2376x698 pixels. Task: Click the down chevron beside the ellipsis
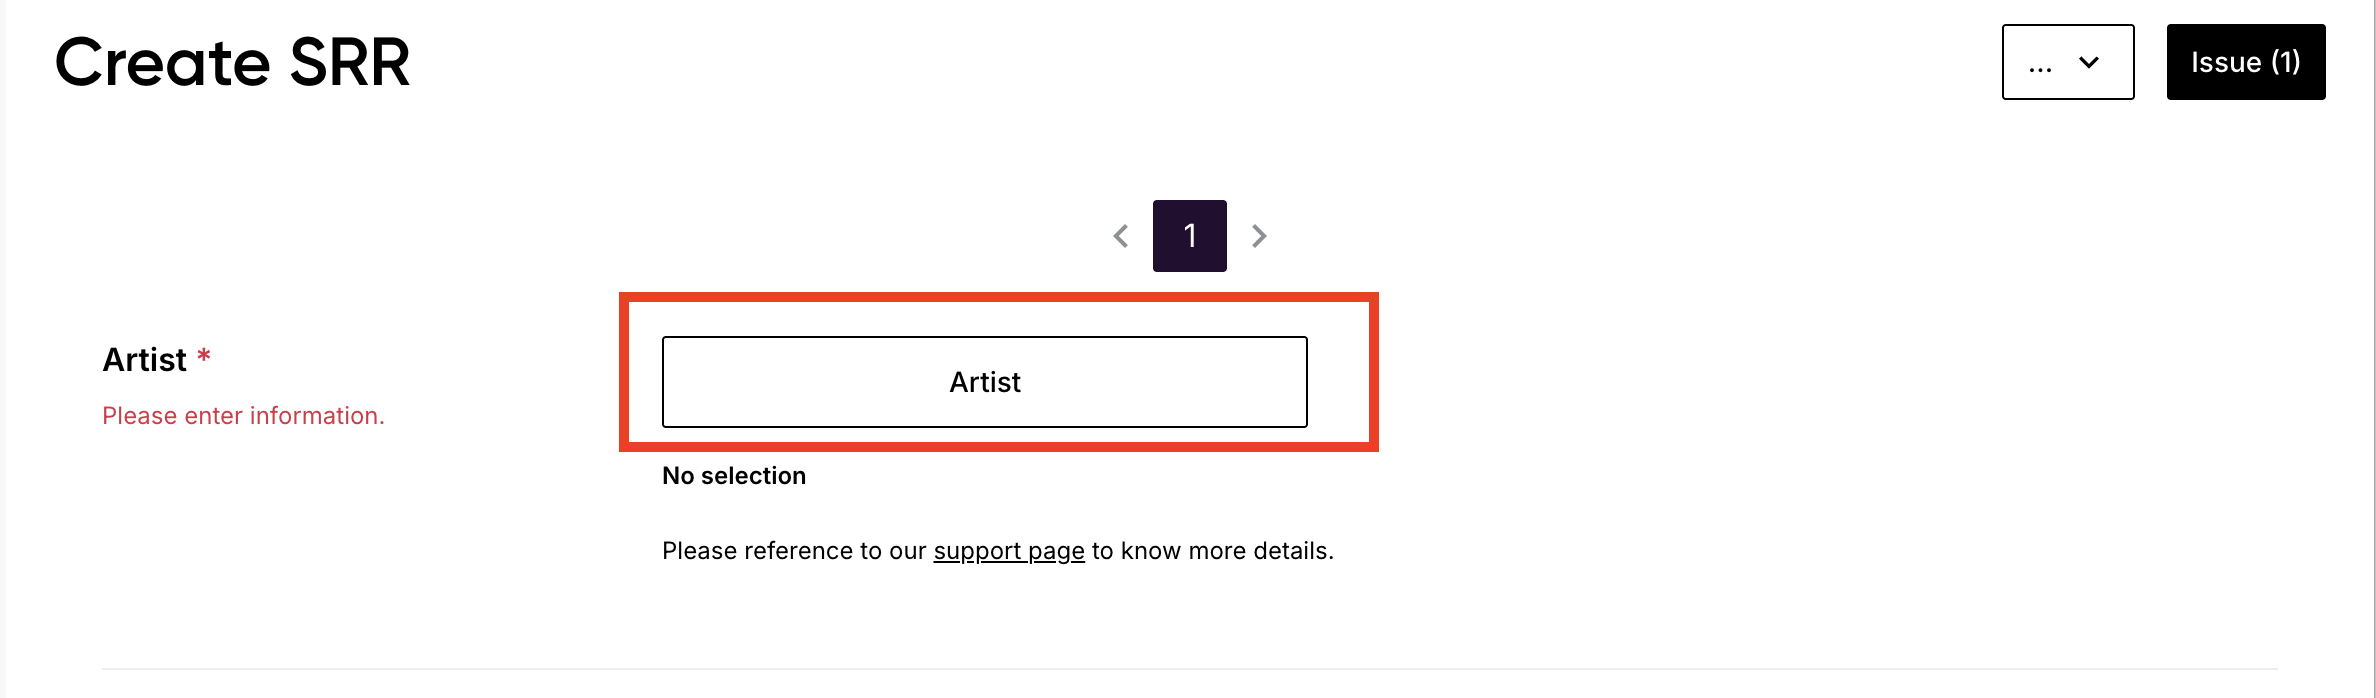click(x=2089, y=62)
